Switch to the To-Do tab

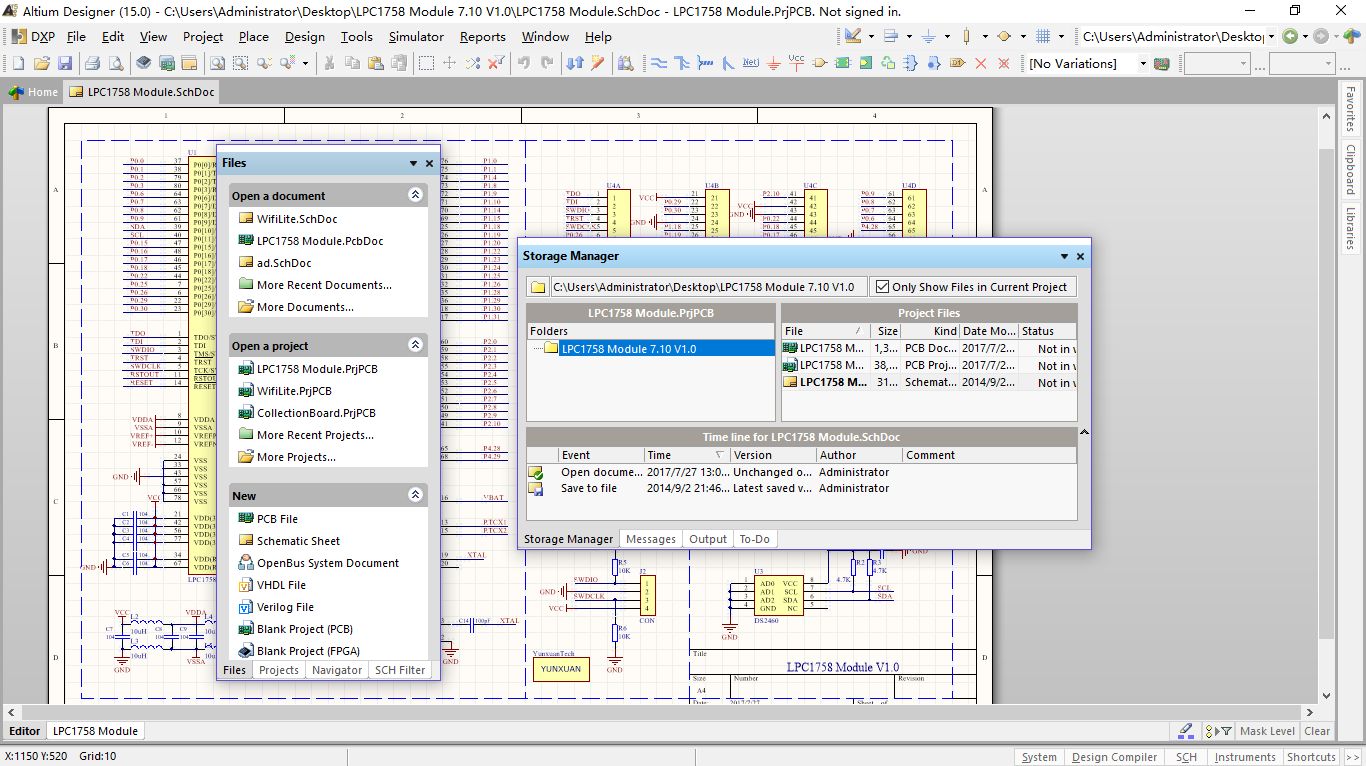pyautogui.click(x=754, y=539)
